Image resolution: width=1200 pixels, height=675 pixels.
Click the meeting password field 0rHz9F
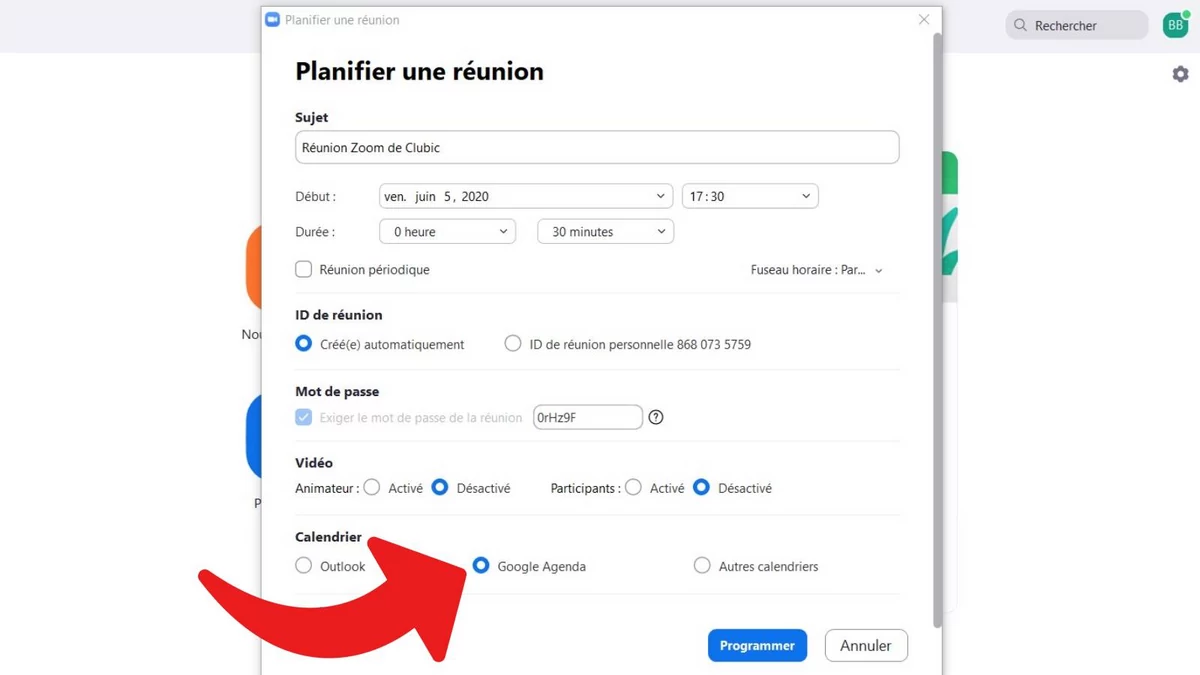click(x=588, y=417)
